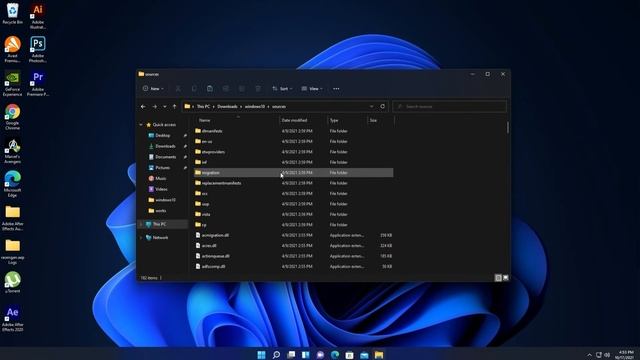Go up one folder level arrow

[175, 107]
